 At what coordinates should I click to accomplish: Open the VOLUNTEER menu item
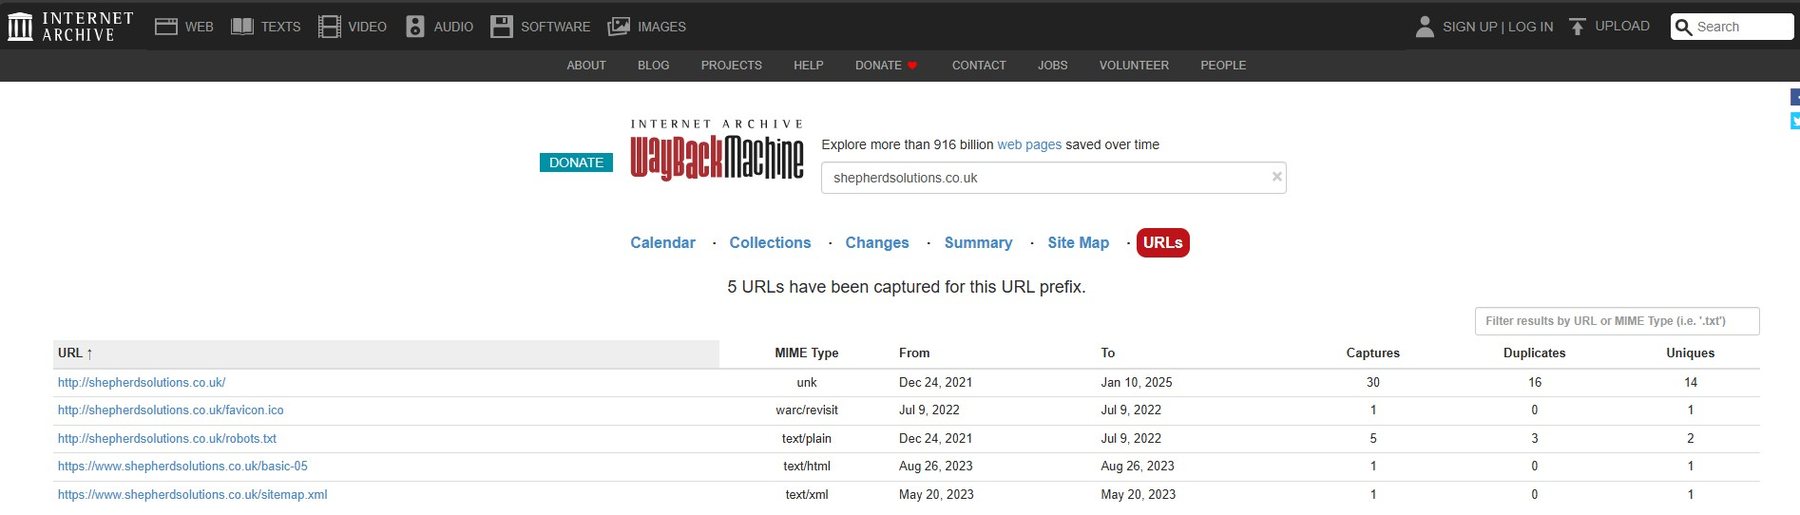[x=1134, y=65]
